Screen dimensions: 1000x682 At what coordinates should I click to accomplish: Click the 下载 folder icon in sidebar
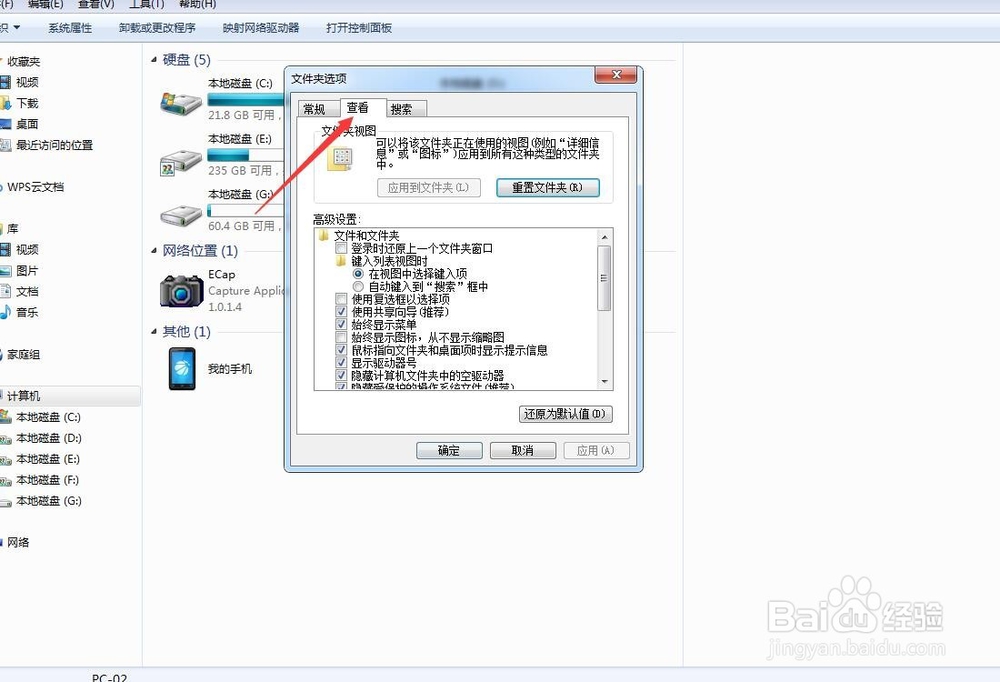5,103
